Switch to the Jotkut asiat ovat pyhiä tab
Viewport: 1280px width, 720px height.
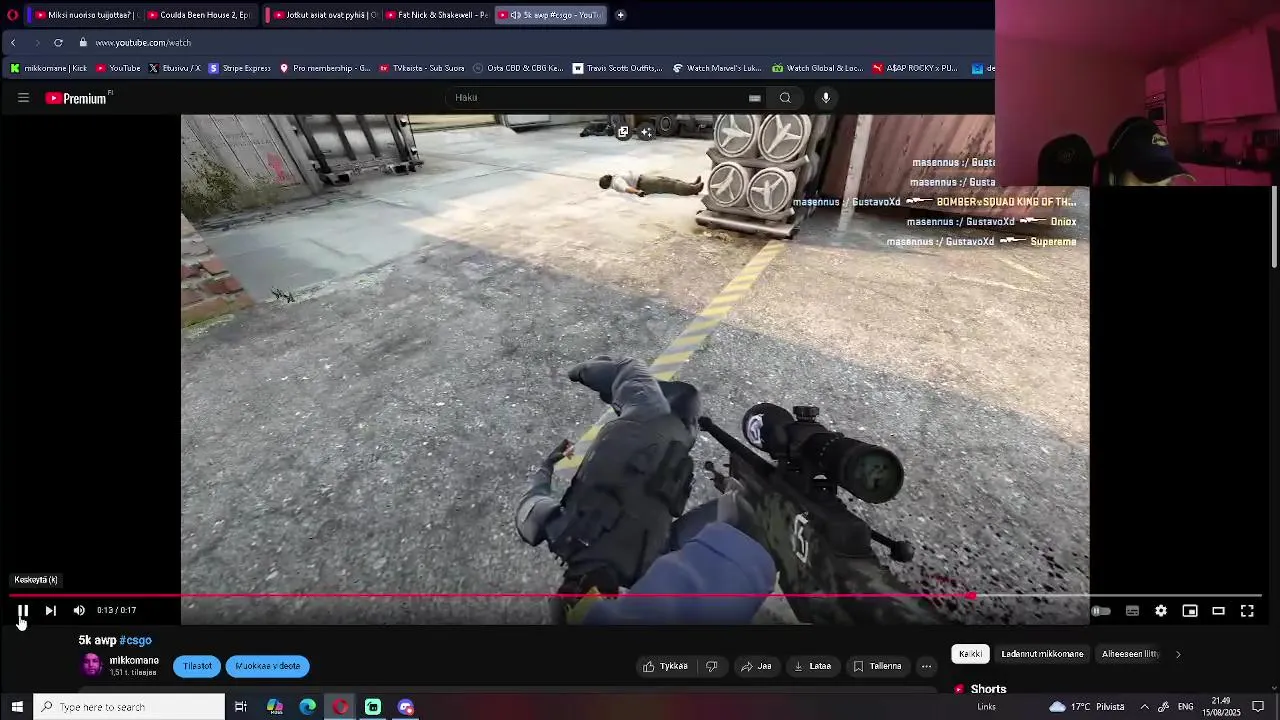point(323,15)
